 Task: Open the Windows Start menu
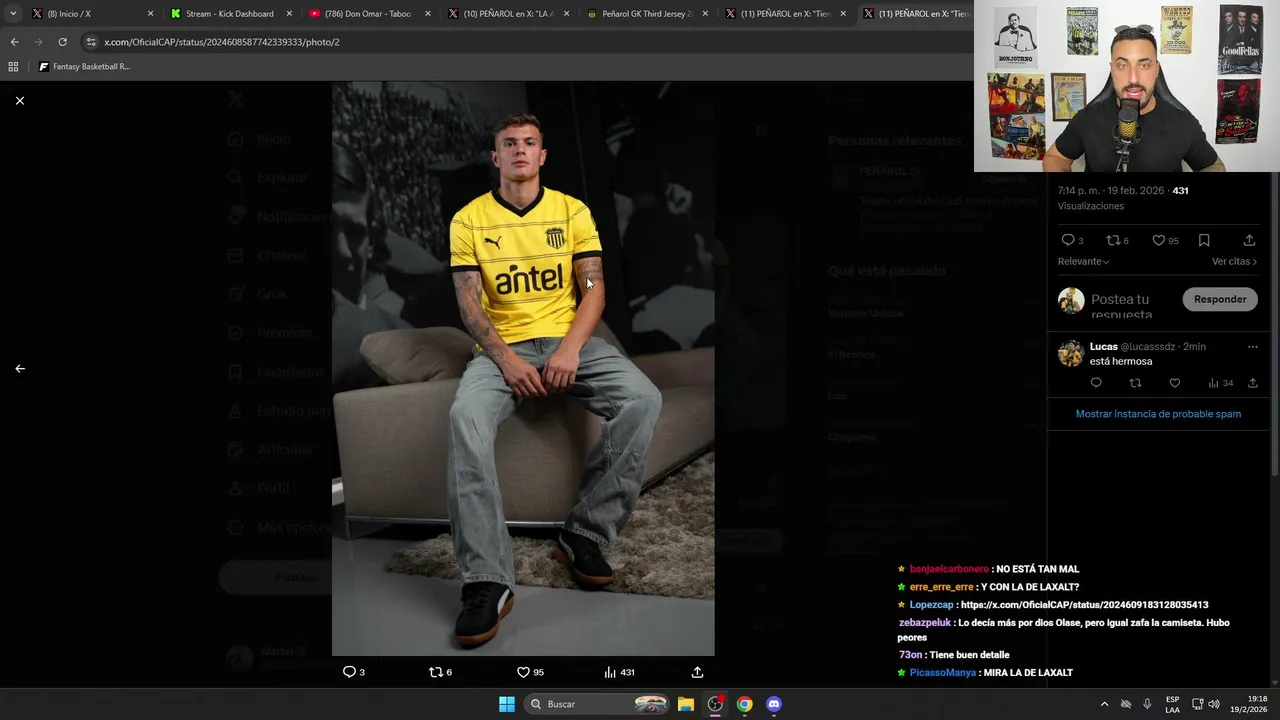click(507, 704)
